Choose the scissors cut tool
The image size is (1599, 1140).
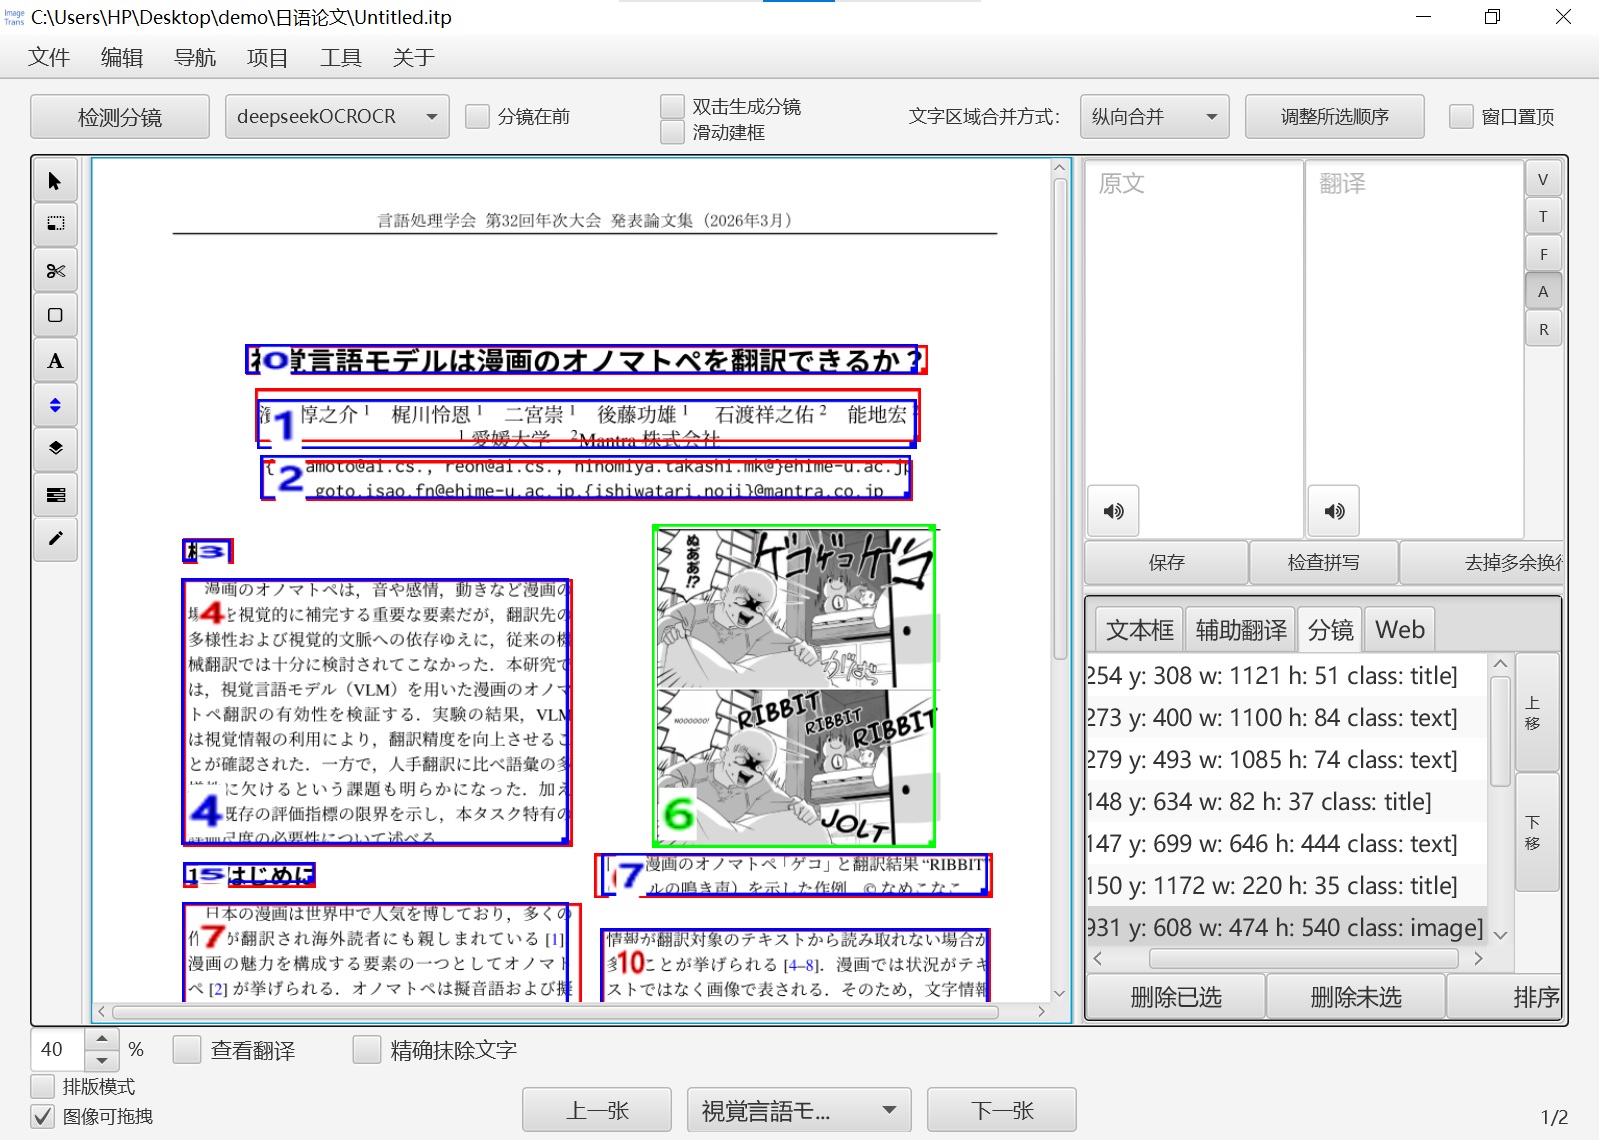[55, 270]
